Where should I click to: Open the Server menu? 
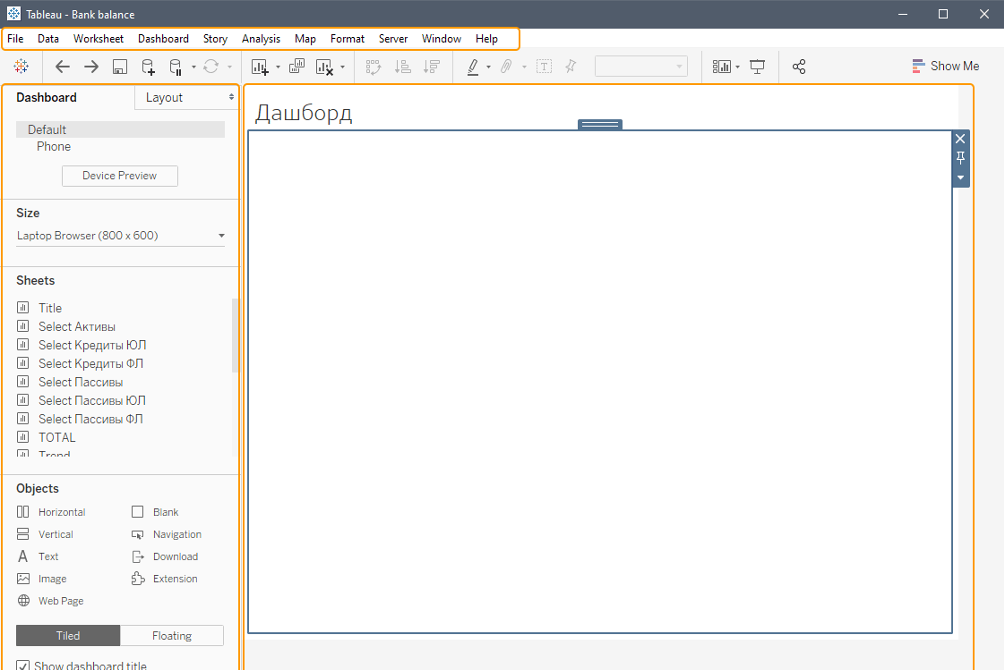(393, 38)
